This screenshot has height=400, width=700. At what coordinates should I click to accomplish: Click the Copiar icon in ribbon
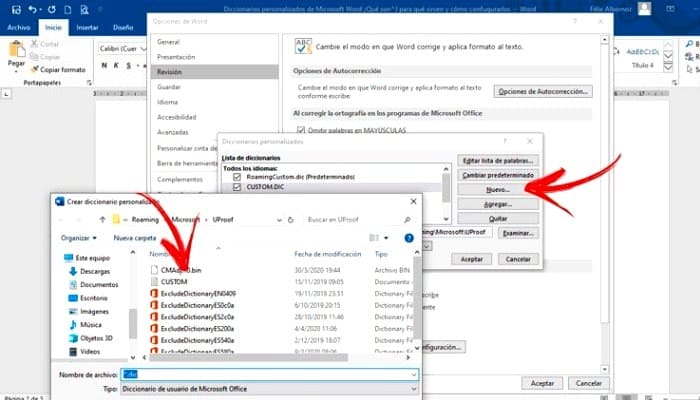coord(34,57)
